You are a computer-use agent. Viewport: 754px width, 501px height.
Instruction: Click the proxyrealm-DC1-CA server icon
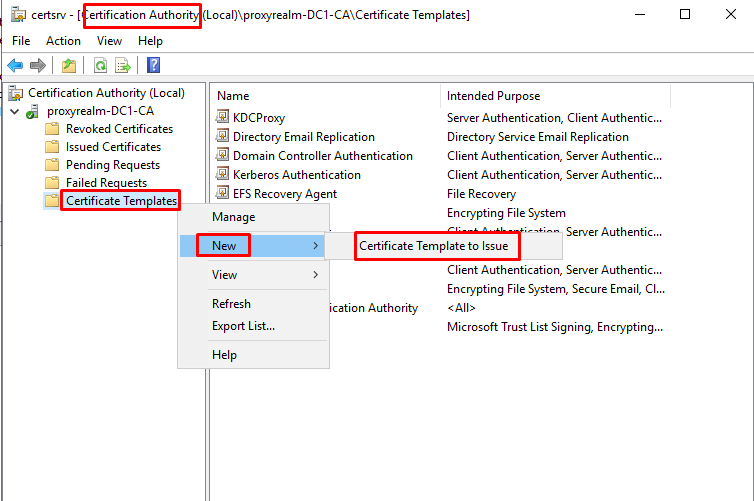coord(33,112)
